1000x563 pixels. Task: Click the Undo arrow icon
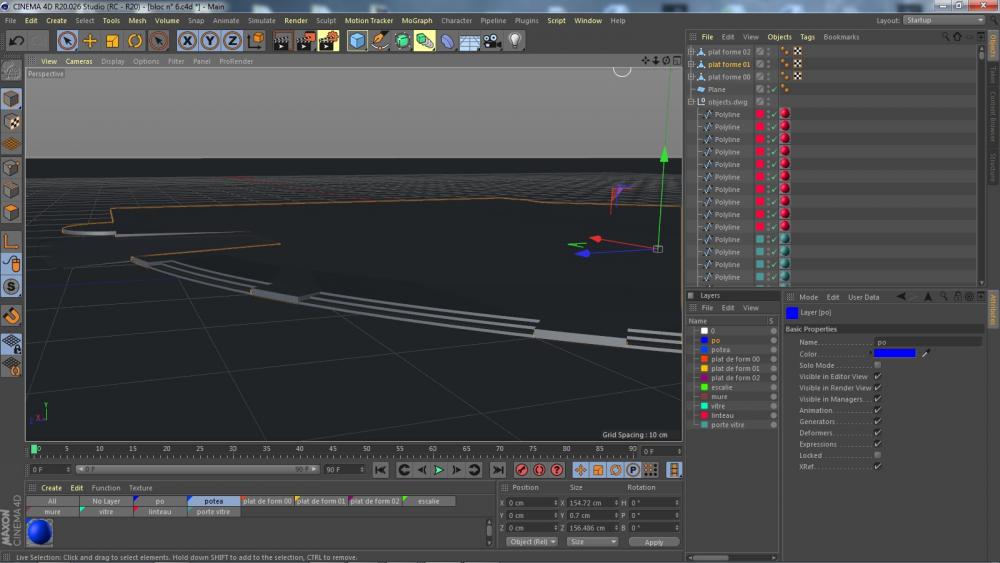coord(16,41)
